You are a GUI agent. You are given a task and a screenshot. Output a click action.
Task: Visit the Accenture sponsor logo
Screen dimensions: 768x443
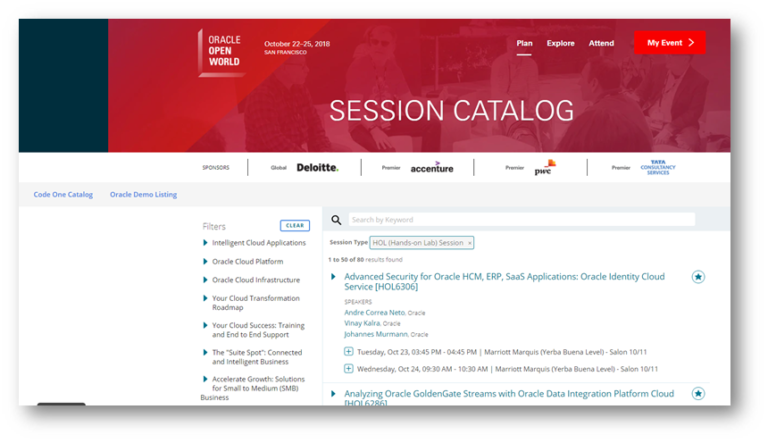coord(432,168)
